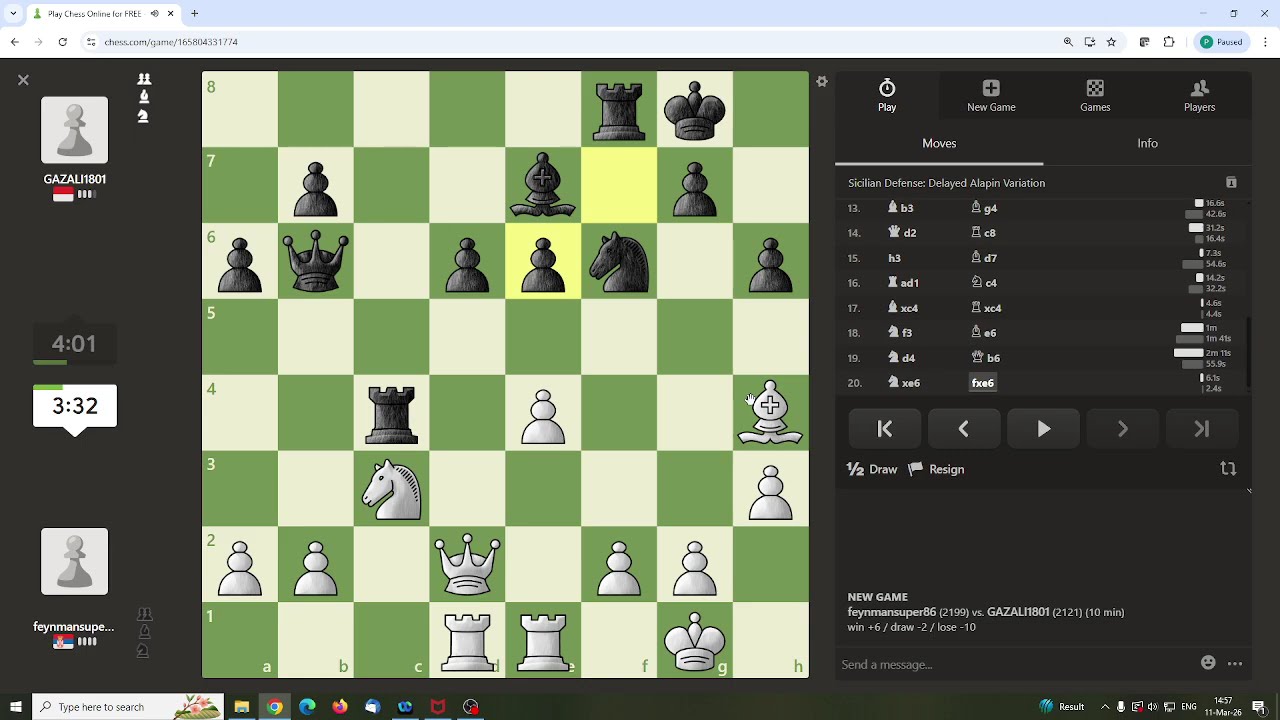Go back one move

point(964,429)
